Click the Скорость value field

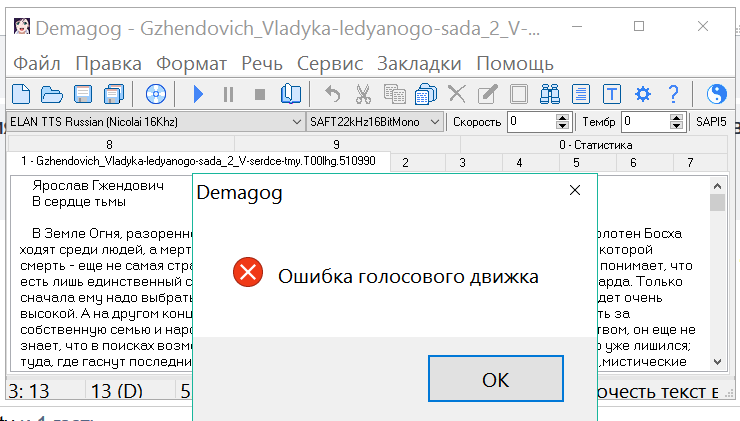coord(531,122)
